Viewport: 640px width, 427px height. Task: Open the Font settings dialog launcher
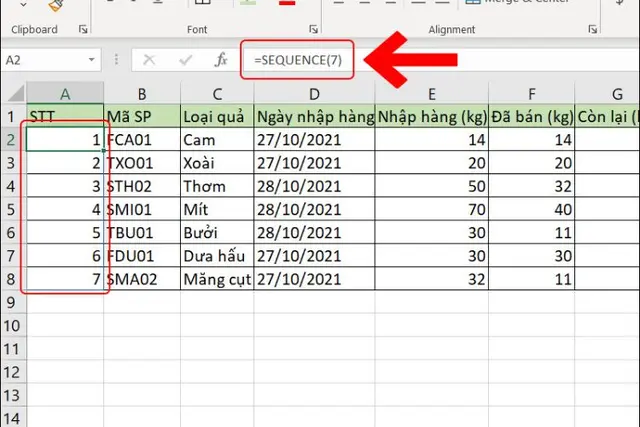pos(313,29)
